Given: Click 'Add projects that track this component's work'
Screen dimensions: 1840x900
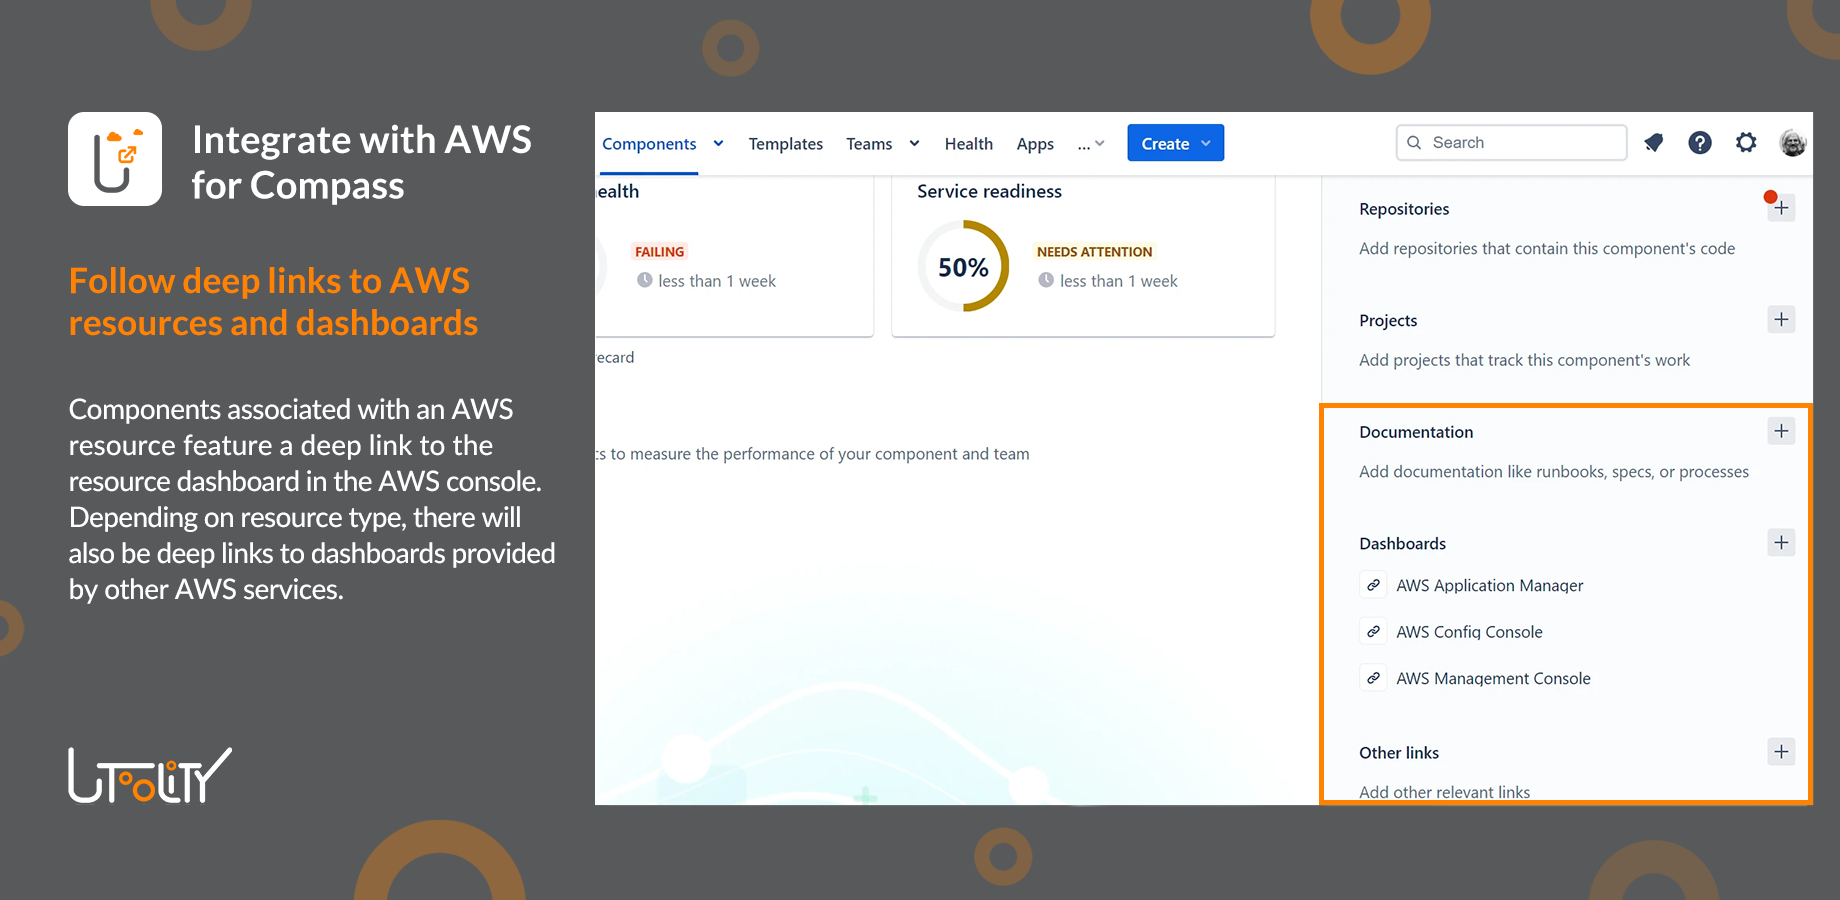Looking at the screenshot, I should pyautogui.click(x=1524, y=360).
